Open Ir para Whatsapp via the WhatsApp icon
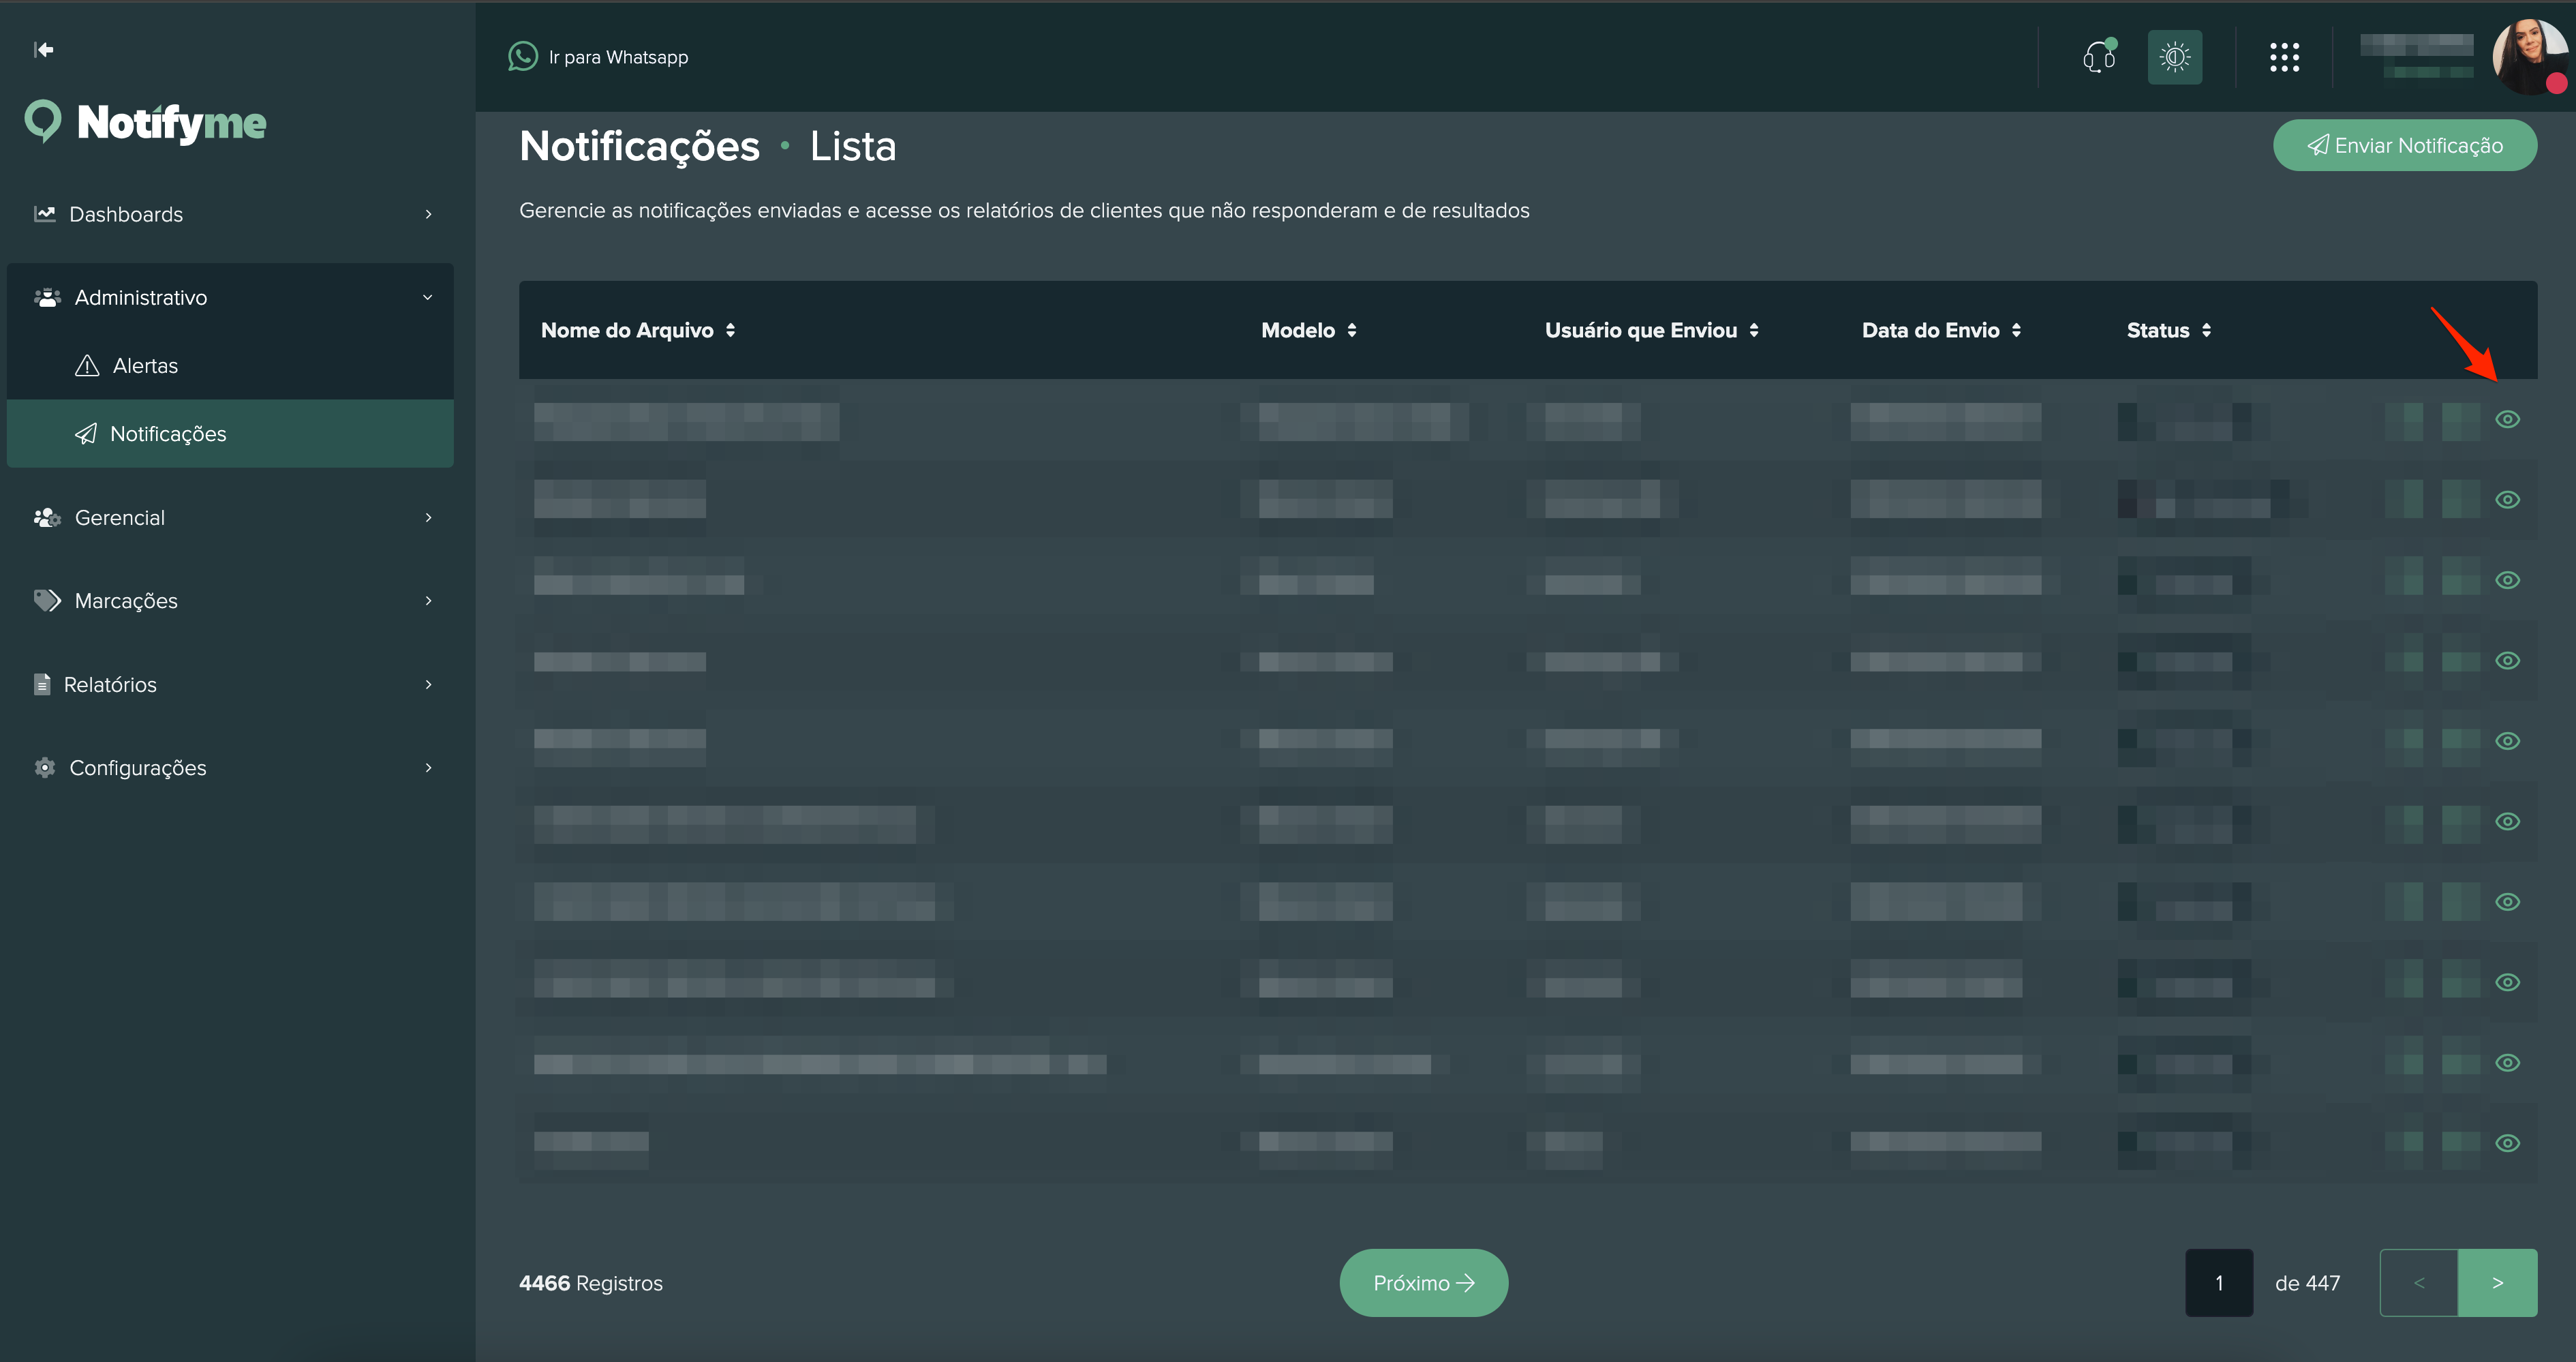Viewport: 2576px width, 1362px height. pos(522,56)
